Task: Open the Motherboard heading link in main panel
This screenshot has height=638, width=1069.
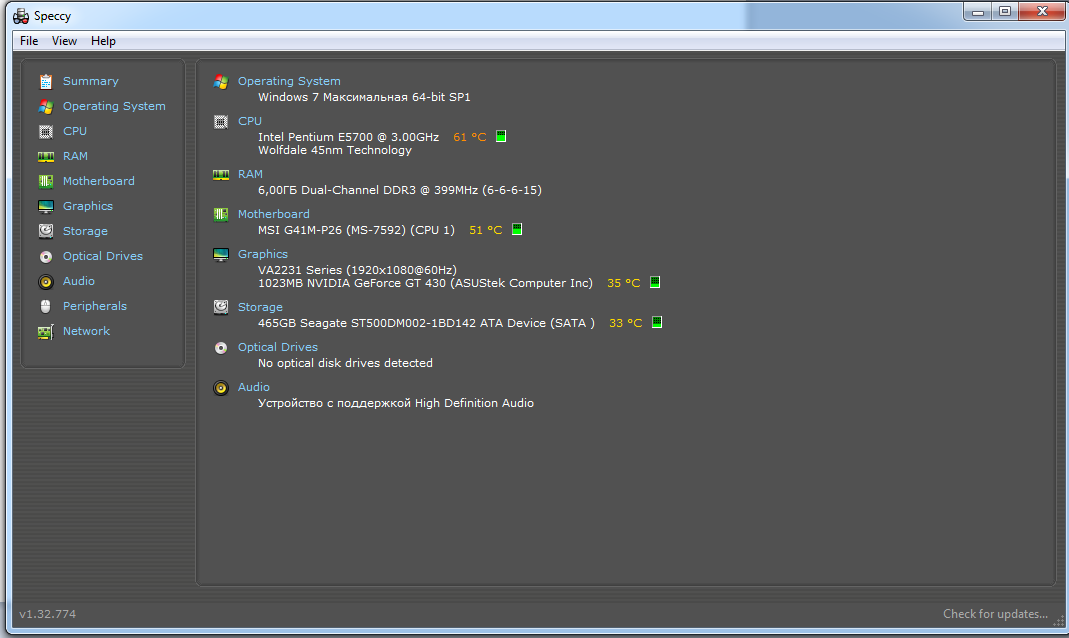Action: pyautogui.click(x=273, y=214)
